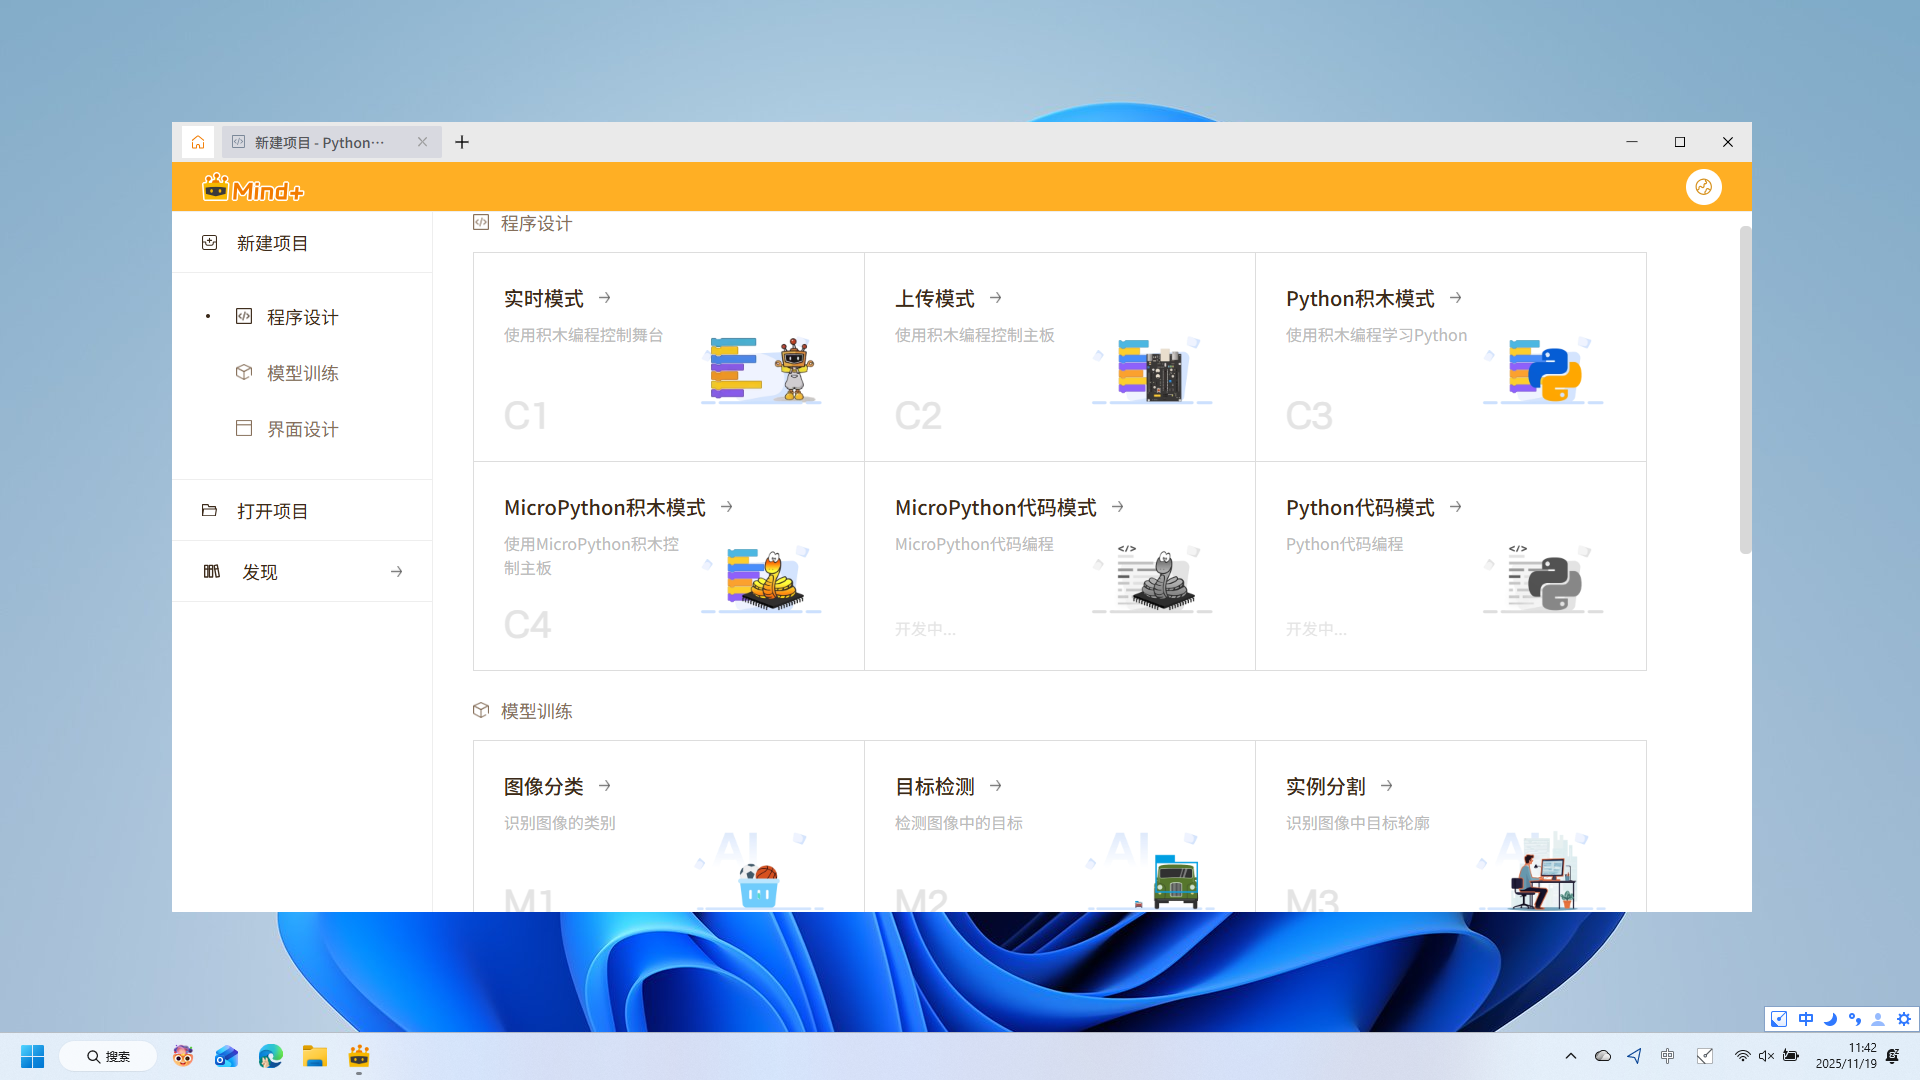Close the 新建项目 tab
The image size is (1920, 1080).
(x=422, y=142)
